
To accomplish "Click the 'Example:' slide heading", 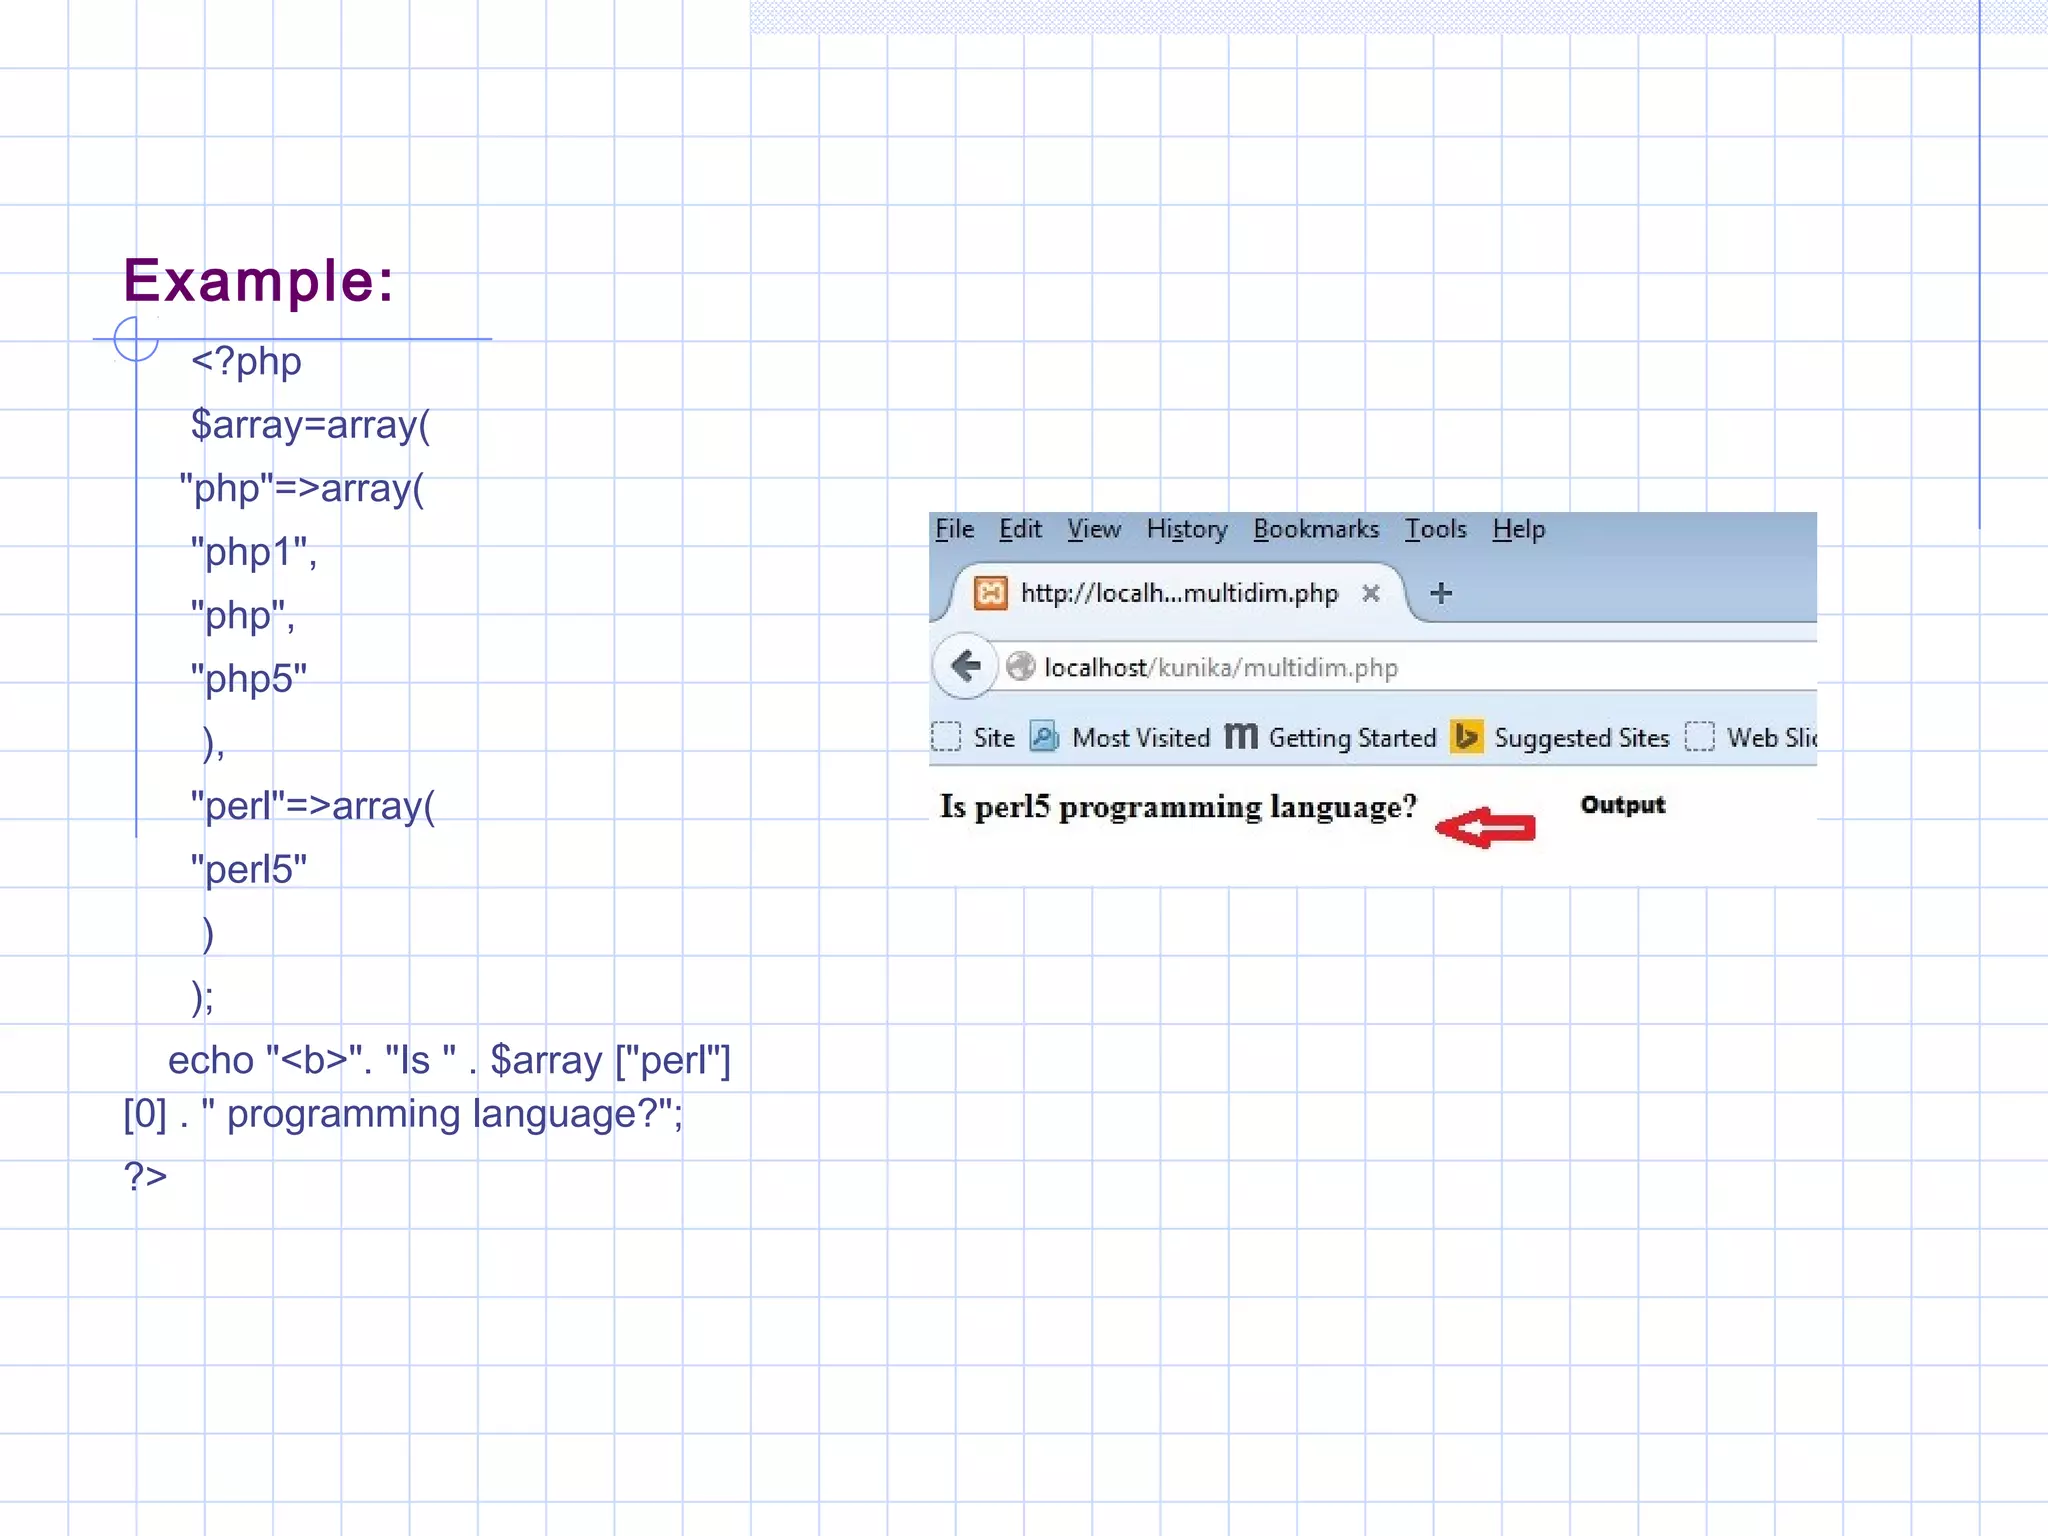I will coord(258,280).
